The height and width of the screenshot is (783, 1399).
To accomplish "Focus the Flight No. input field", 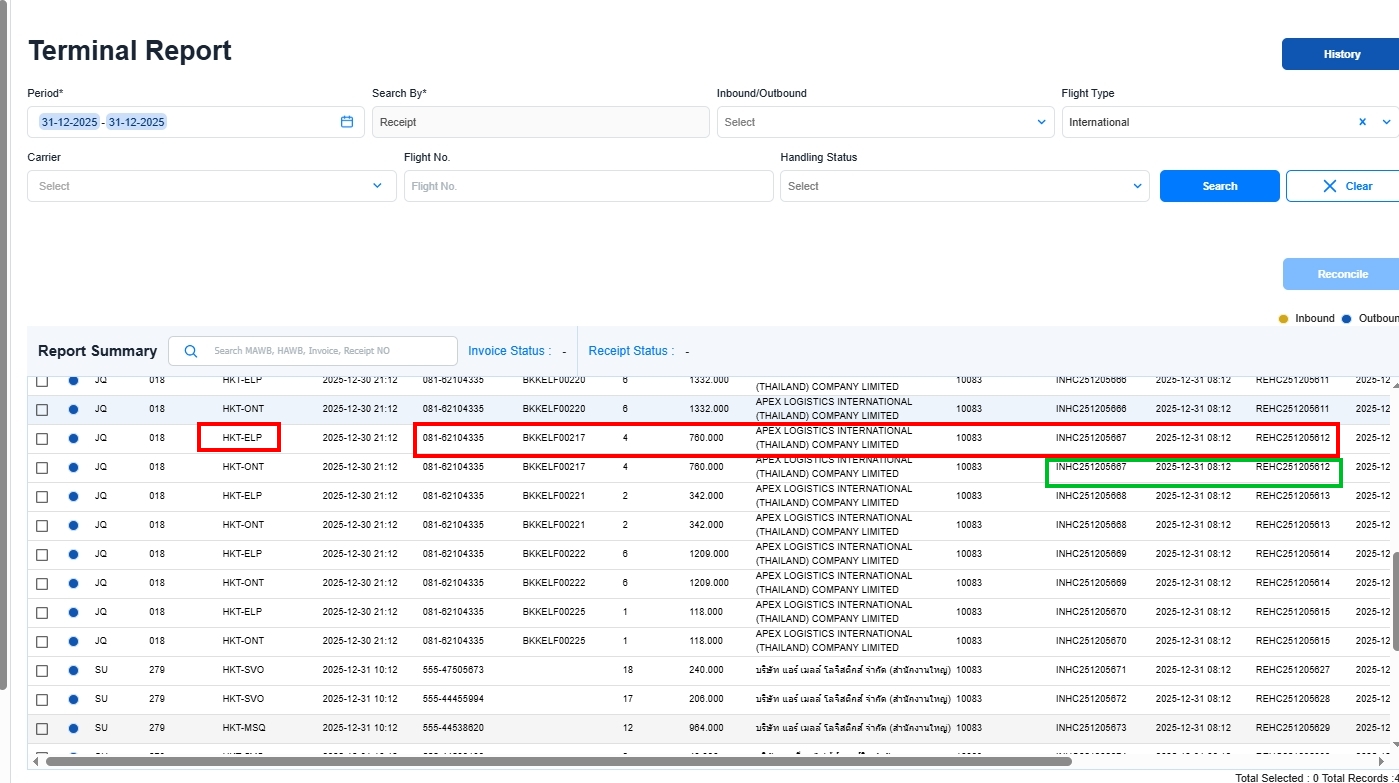I will tap(588, 186).
